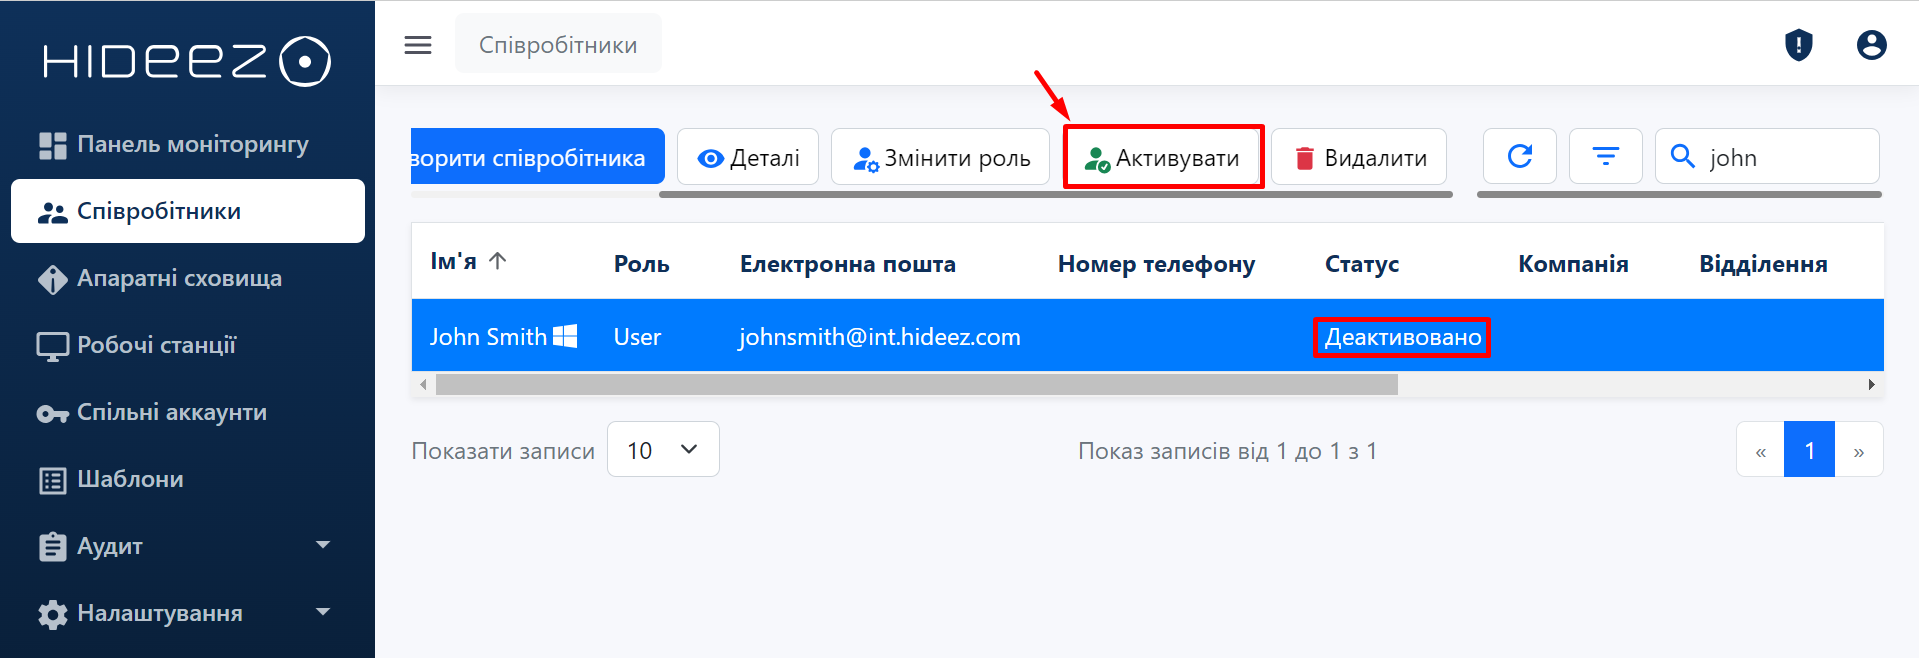Click the table's horizontal scrollbar

pyautogui.click(x=915, y=385)
